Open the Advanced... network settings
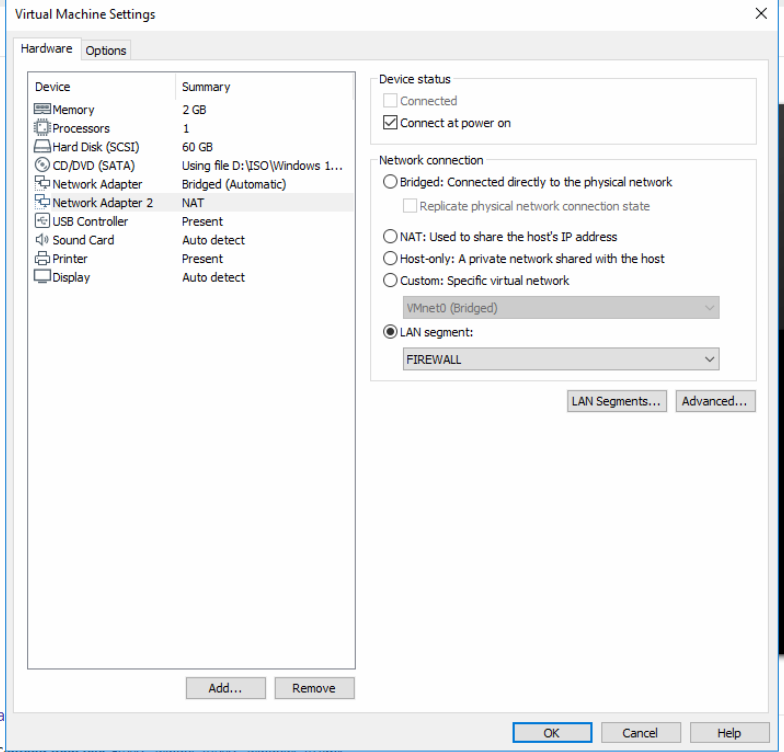 pyautogui.click(x=715, y=401)
